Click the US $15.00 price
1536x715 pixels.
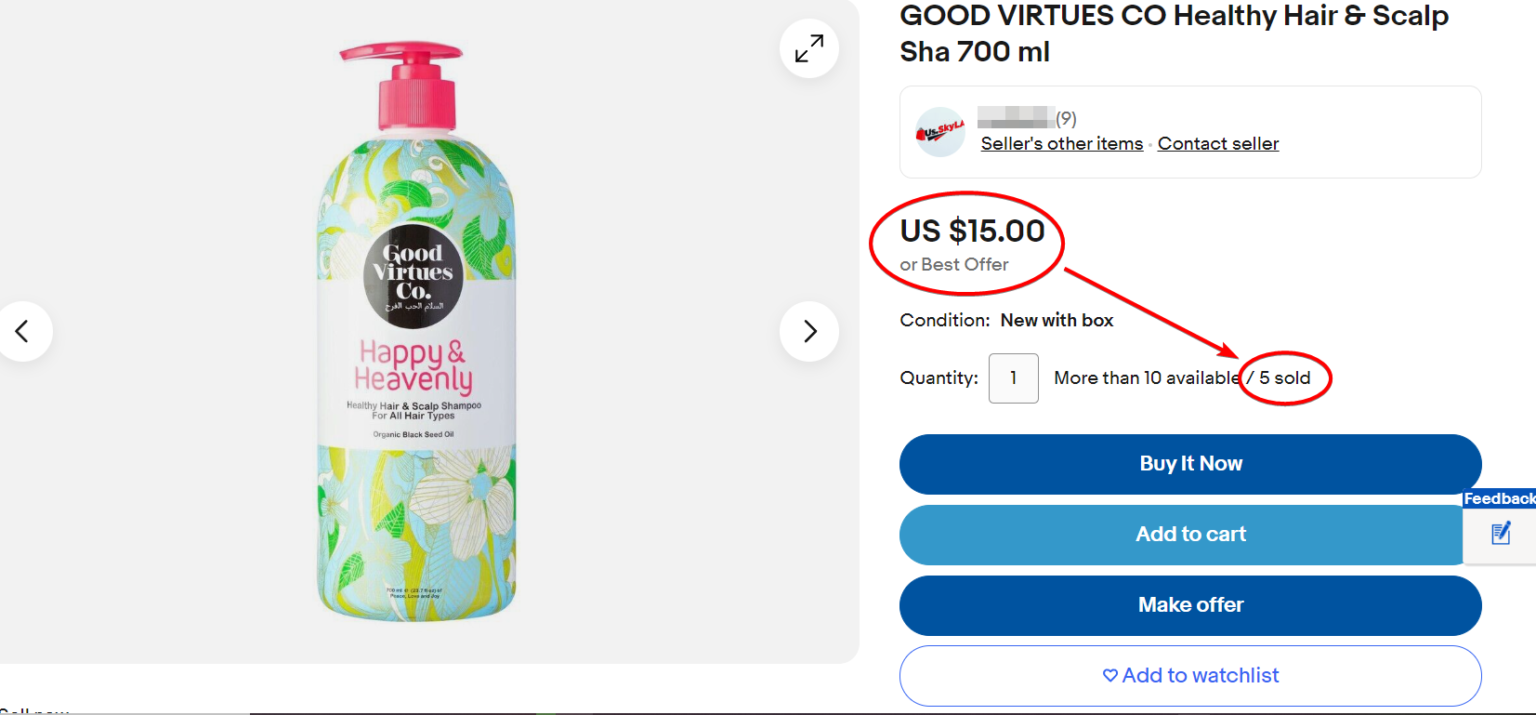pyautogui.click(x=972, y=231)
